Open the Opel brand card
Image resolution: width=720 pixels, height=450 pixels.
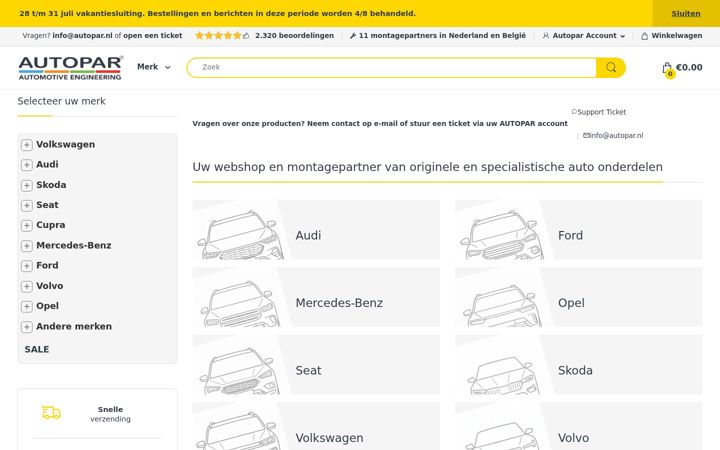579,297
